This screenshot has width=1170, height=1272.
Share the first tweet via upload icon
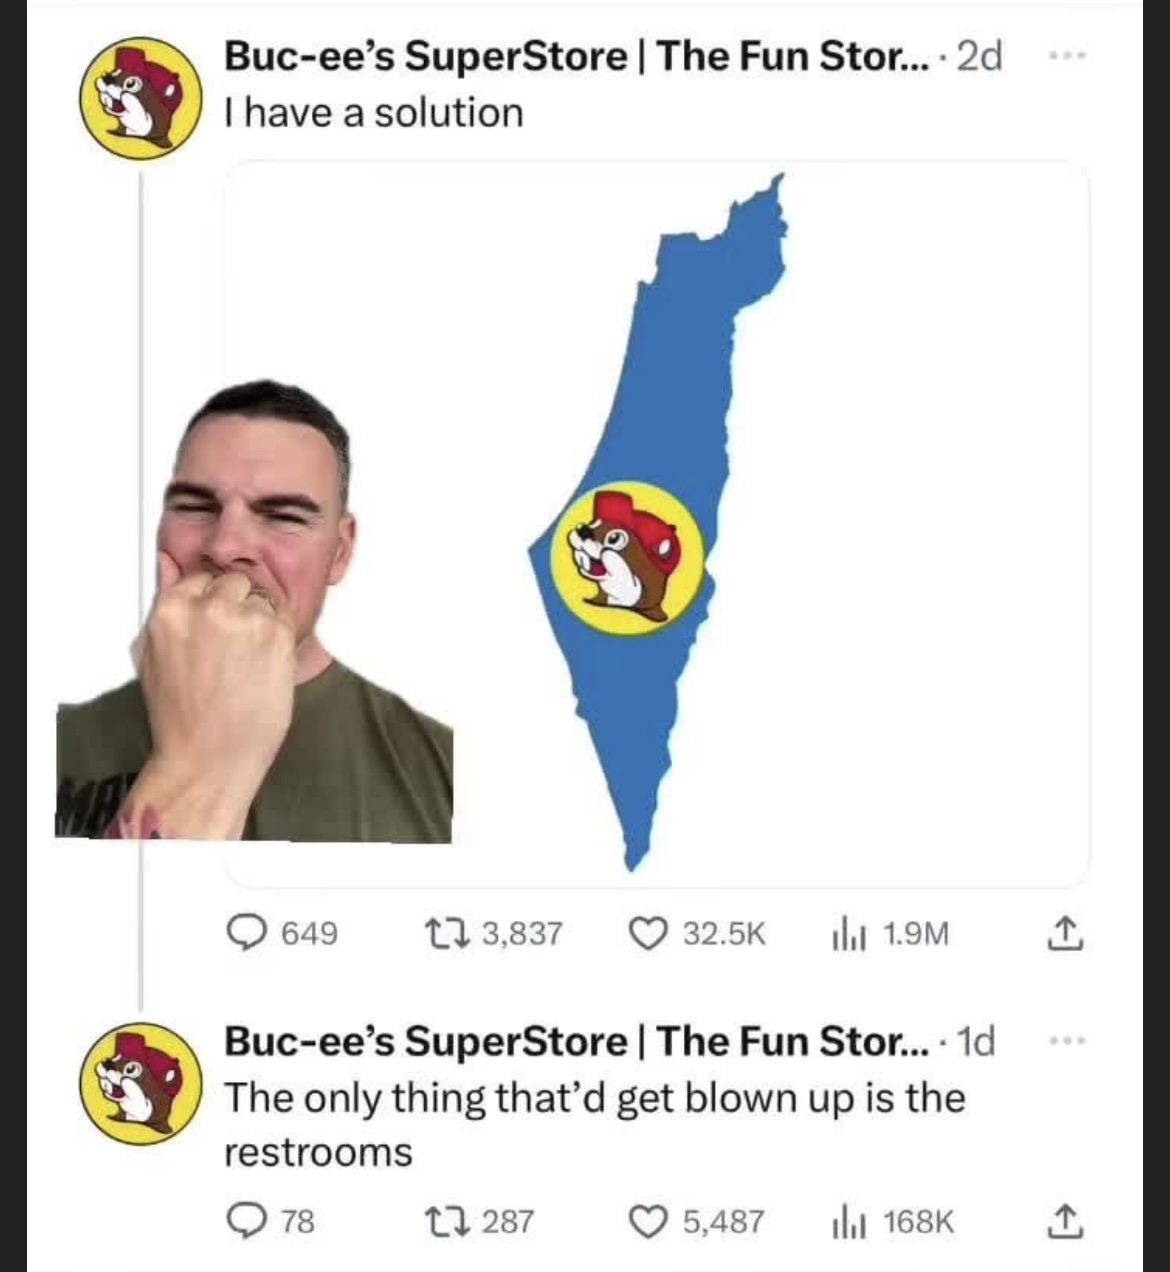[1062, 933]
